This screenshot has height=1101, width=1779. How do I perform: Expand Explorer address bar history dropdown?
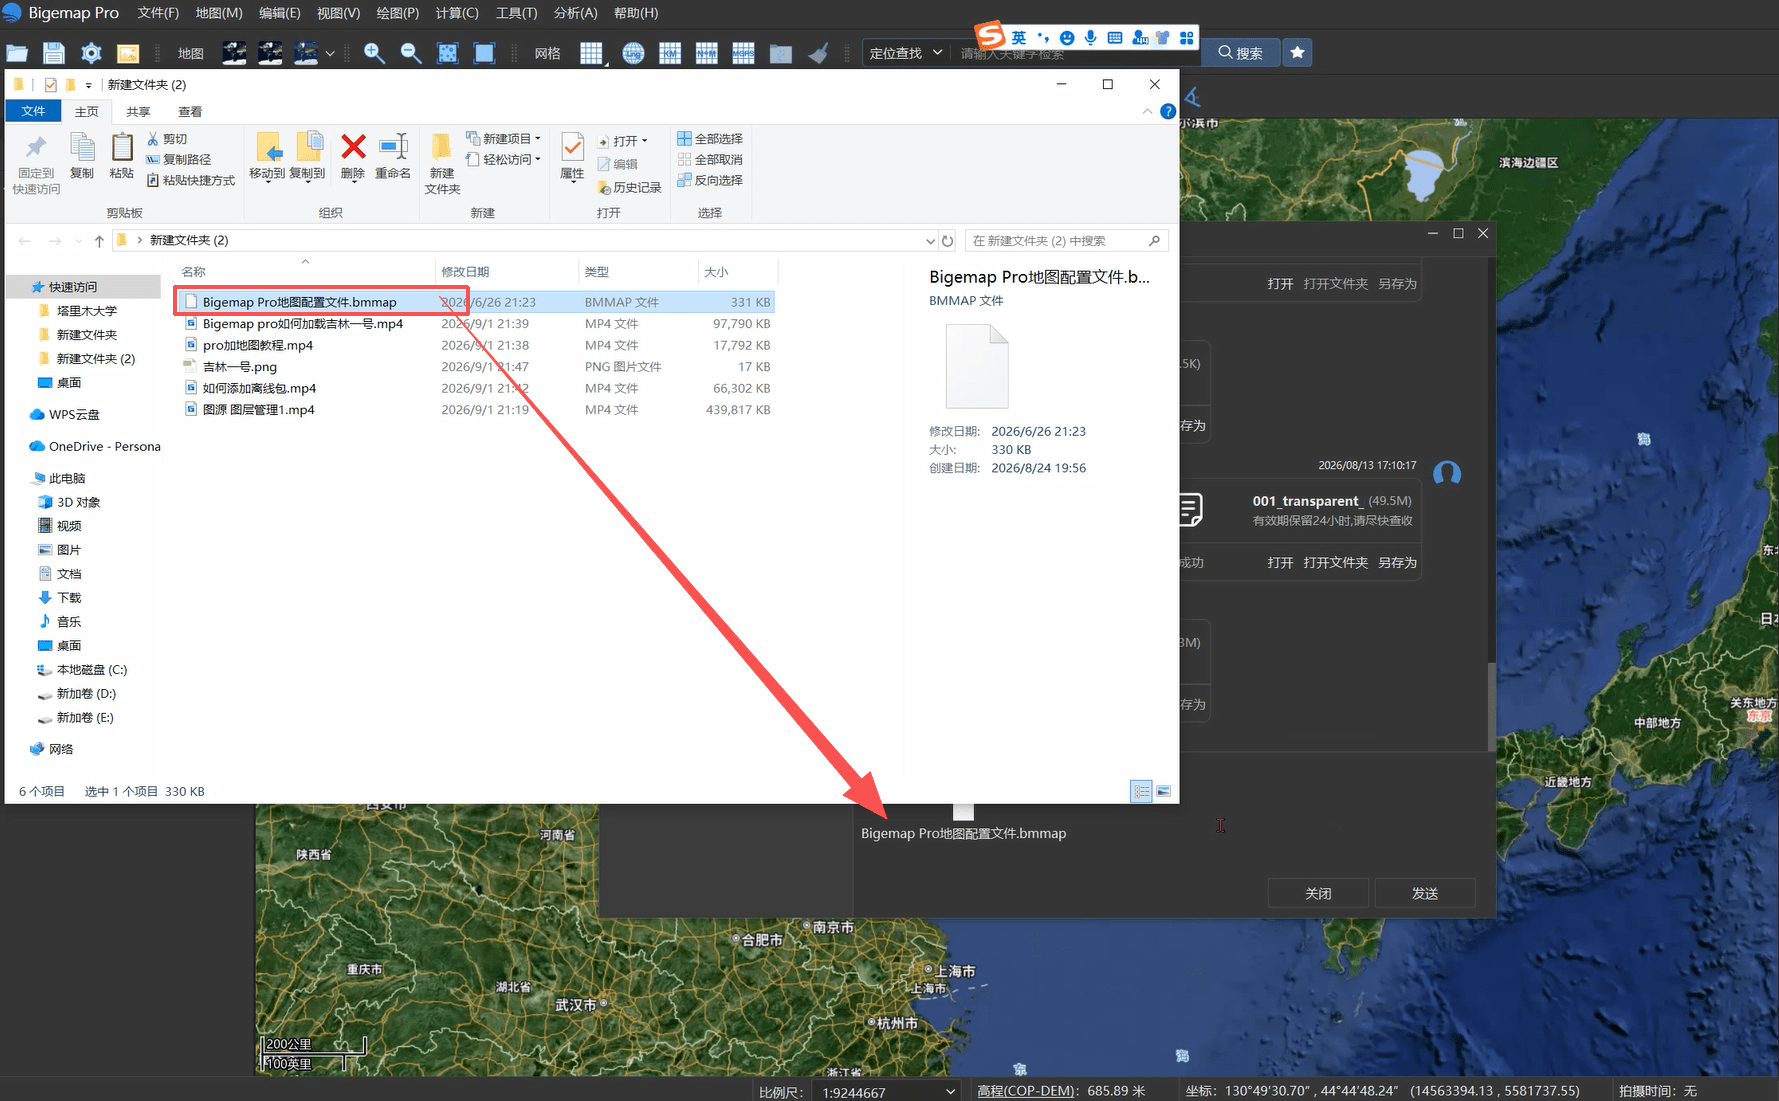coord(930,240)
